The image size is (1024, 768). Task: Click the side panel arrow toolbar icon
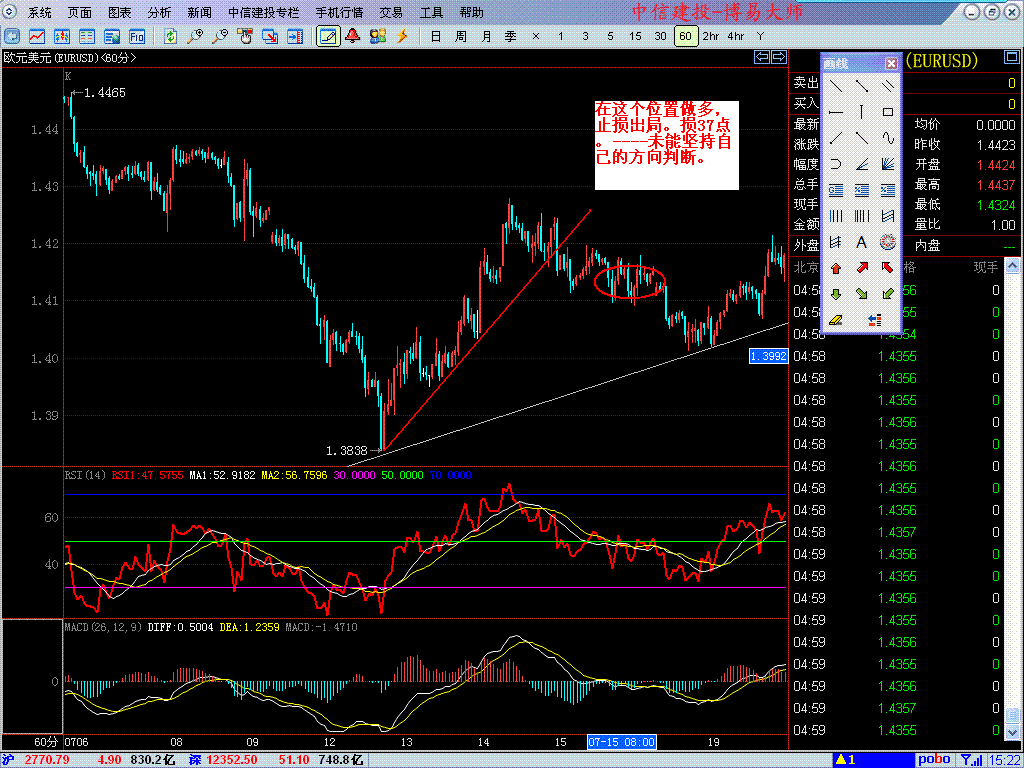pos(295,37)
